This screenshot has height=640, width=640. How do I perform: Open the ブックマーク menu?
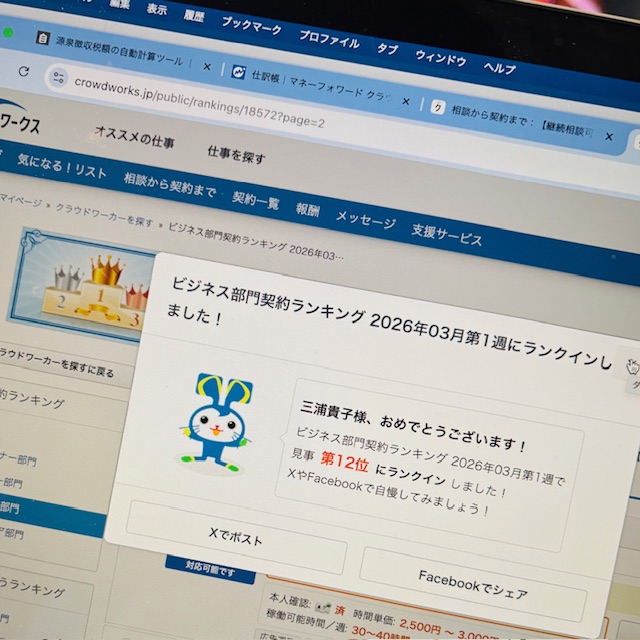252,26
